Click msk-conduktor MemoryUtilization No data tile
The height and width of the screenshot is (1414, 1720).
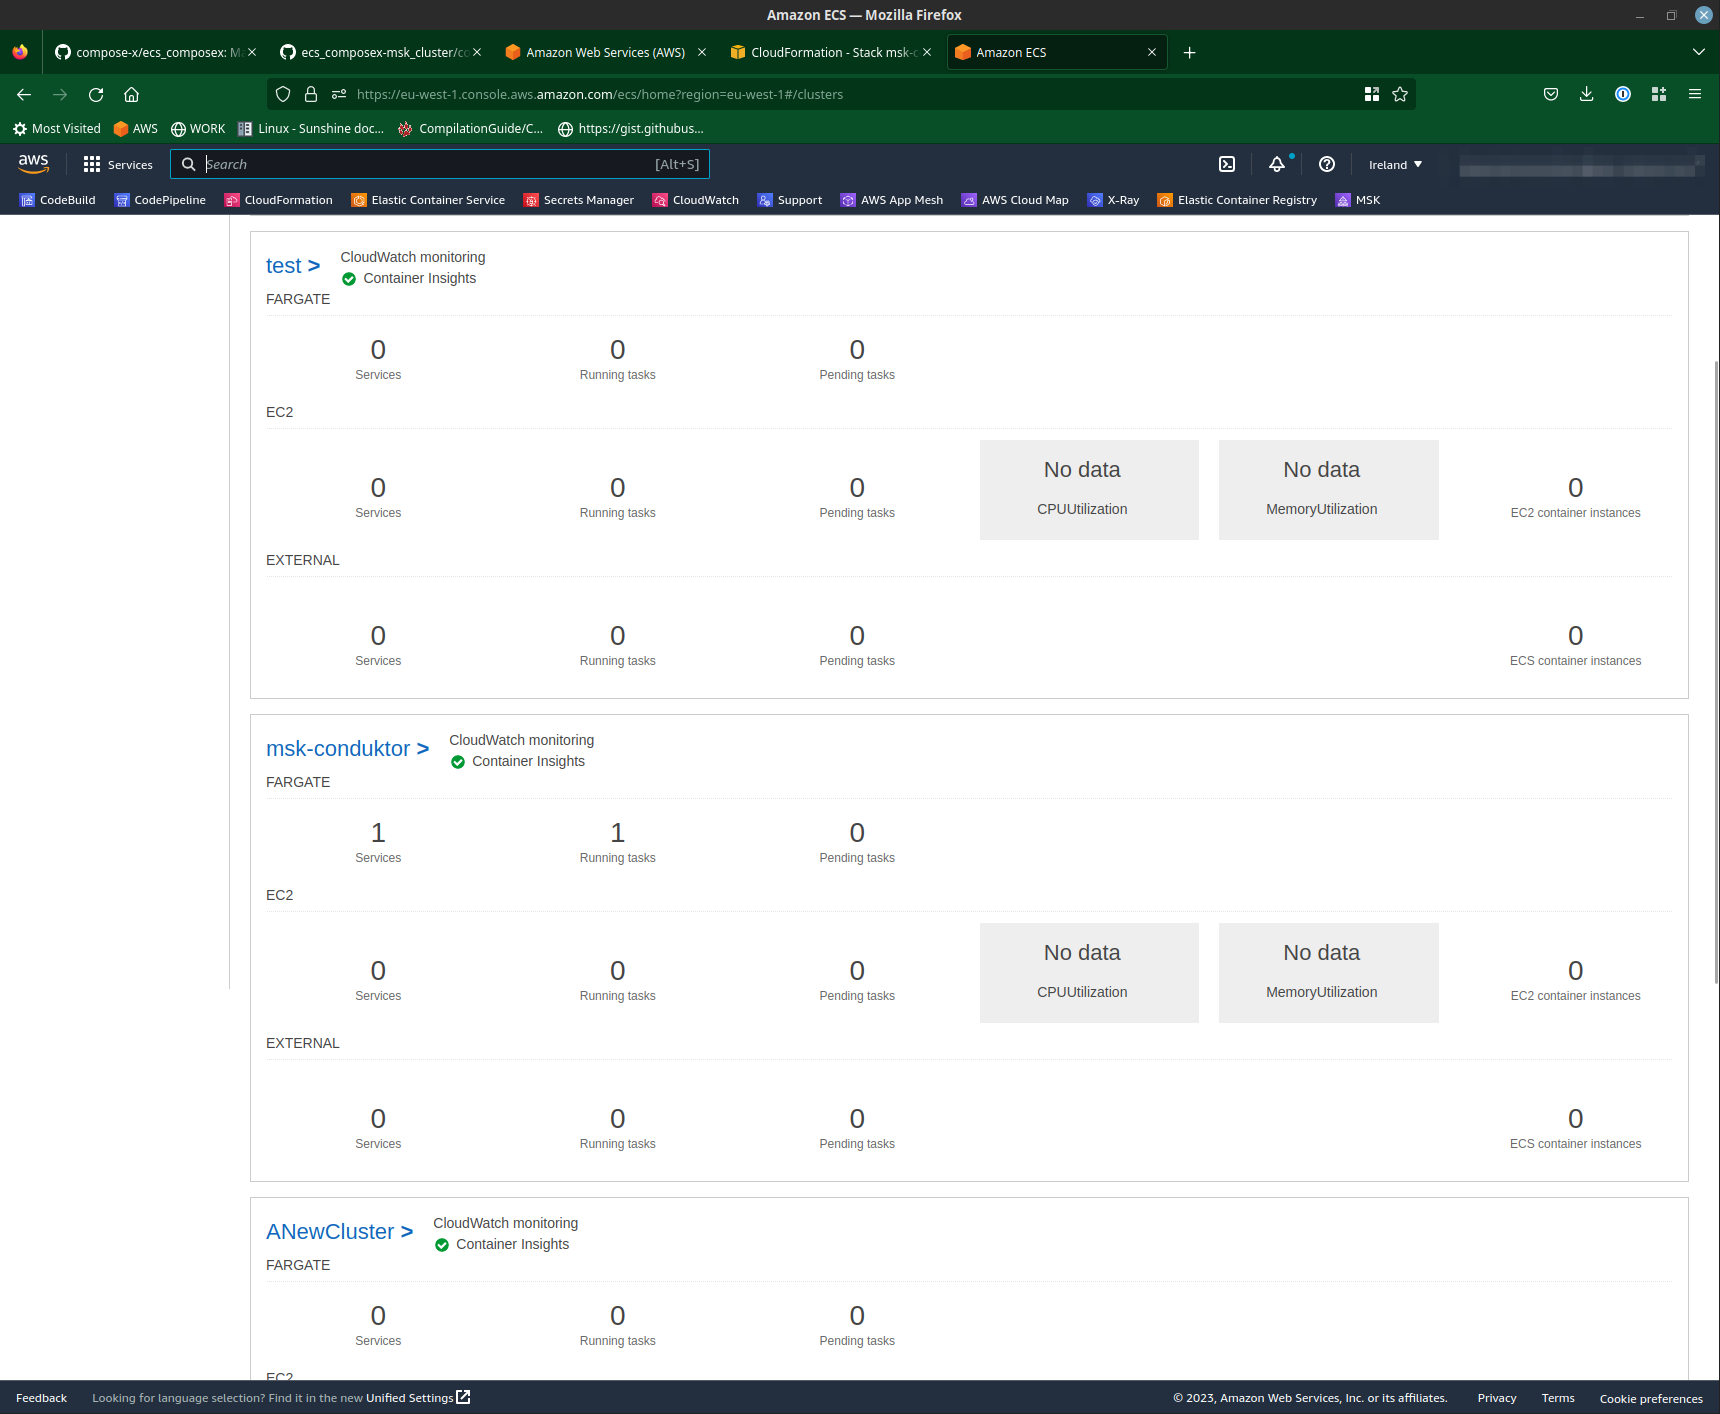click(1329, 973)
